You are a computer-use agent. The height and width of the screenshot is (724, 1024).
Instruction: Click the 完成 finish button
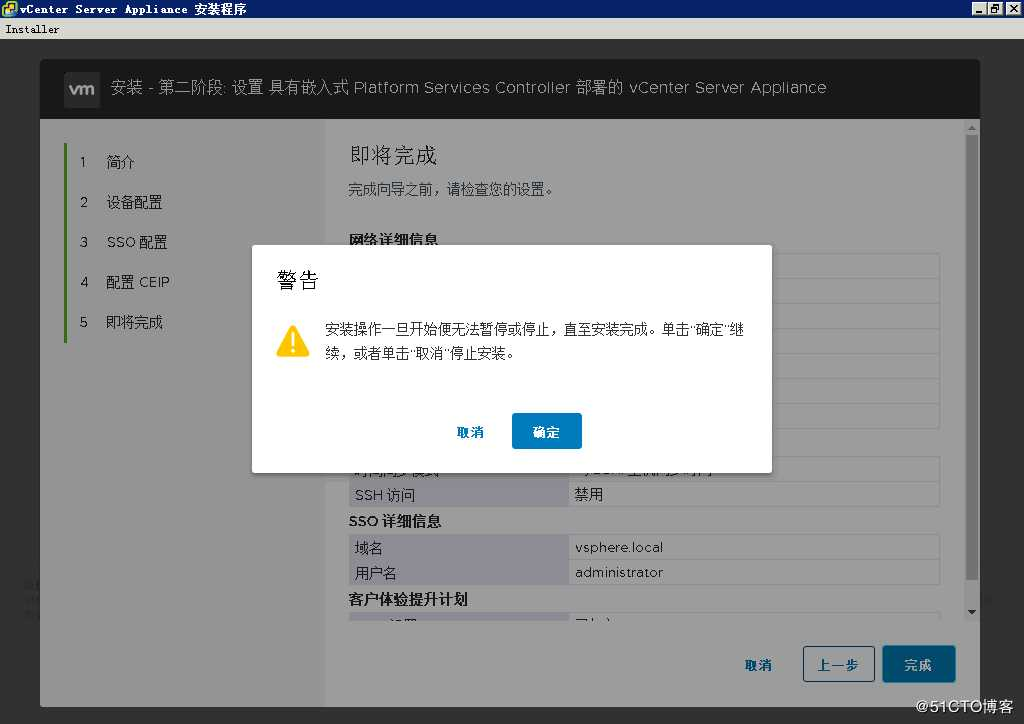coord(918,664)
